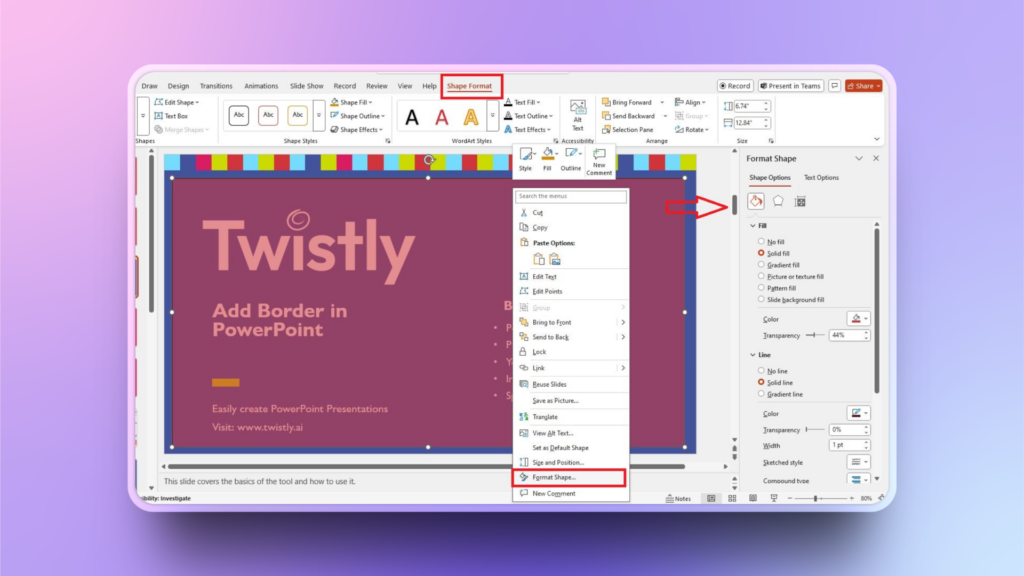This screenshot has width=1024, height=576.
Task: Select the Solid line radio option
Action: [761, 382]
